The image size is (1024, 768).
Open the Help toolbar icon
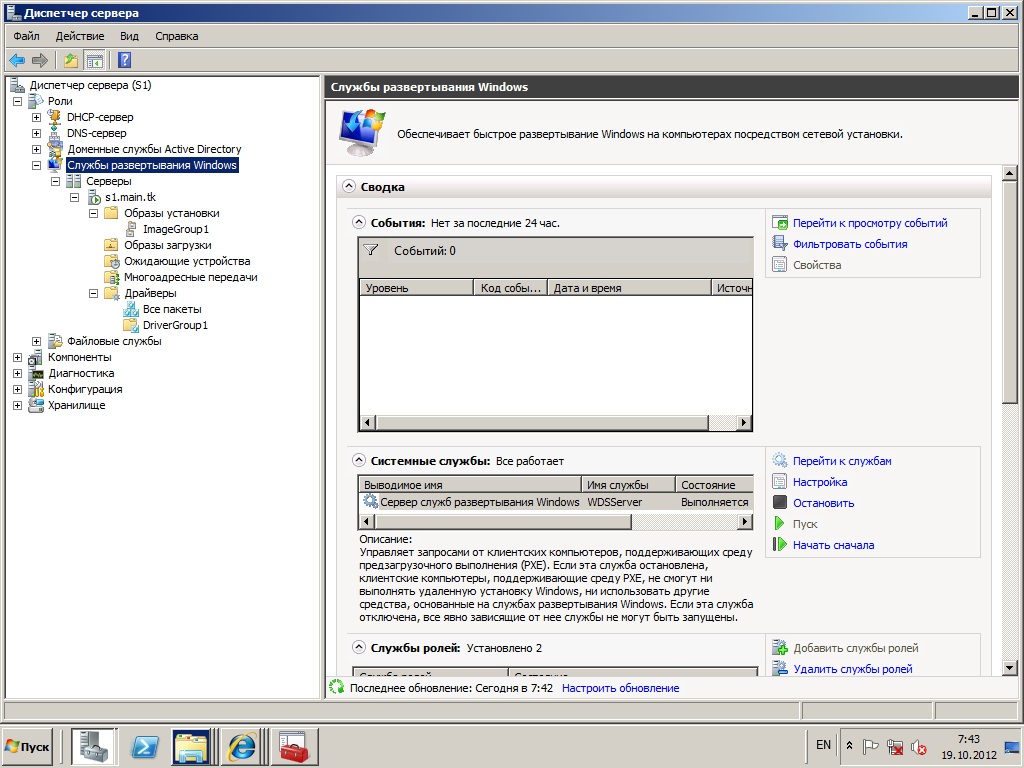click(x=125, y=61)
